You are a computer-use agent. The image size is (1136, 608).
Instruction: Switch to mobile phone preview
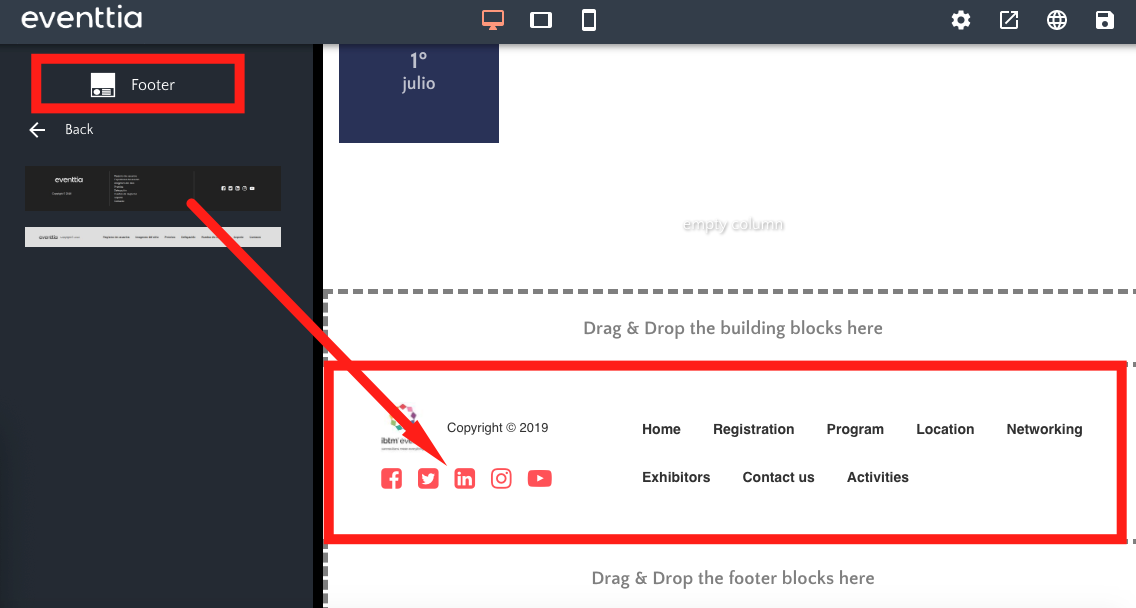[x=589, y=20]
